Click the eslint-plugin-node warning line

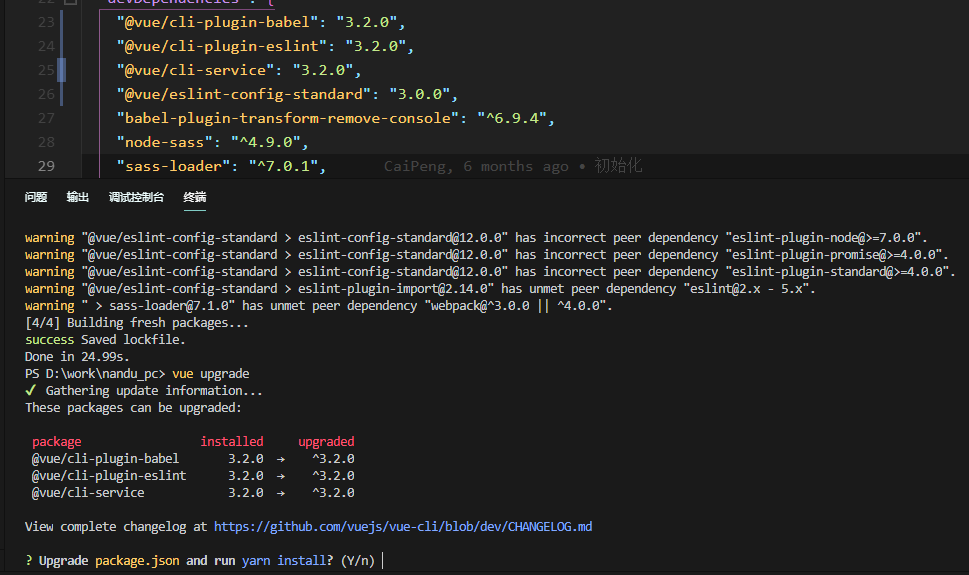pos(476,238)
